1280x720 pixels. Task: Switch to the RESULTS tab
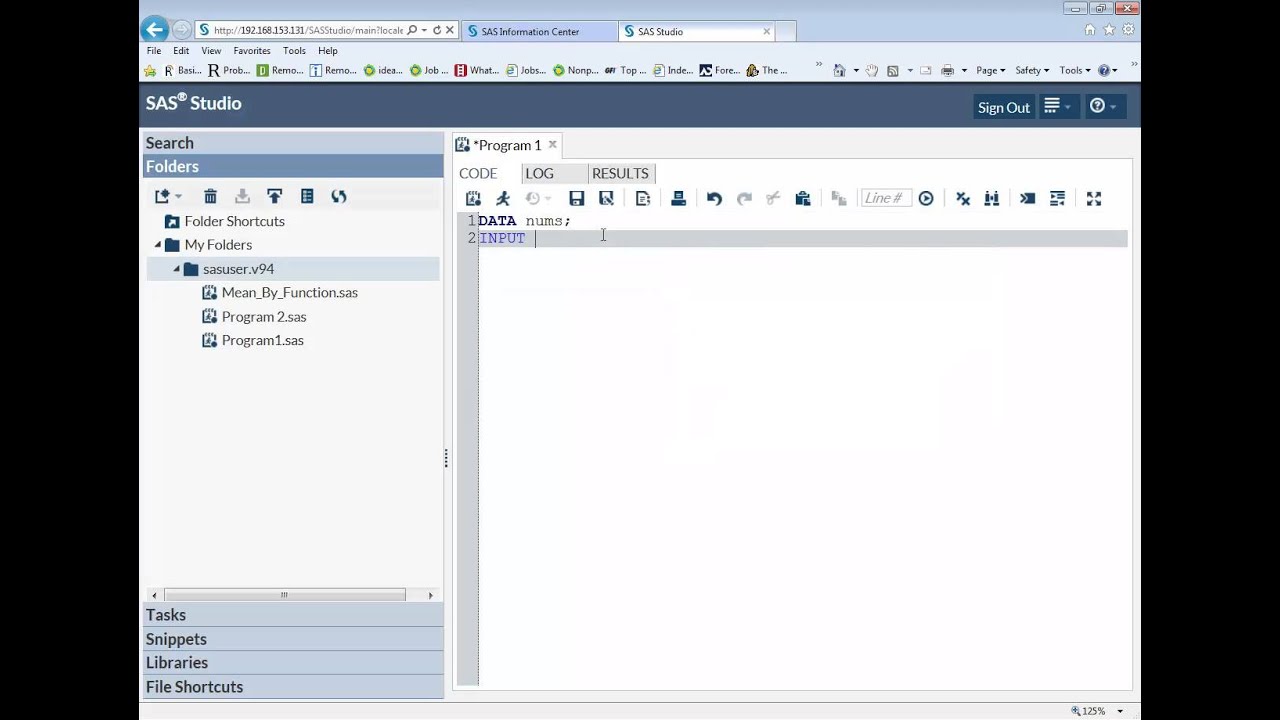click(620, 173)
